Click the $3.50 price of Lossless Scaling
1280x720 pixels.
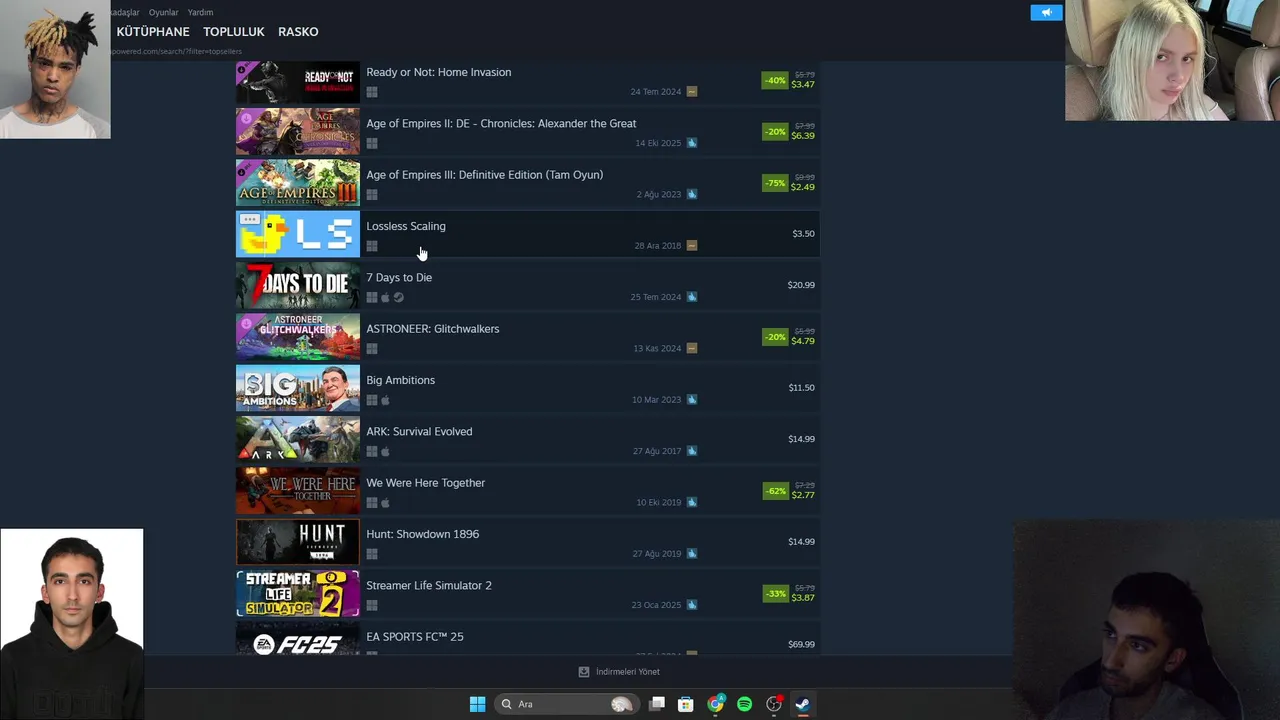coord(804,234)
